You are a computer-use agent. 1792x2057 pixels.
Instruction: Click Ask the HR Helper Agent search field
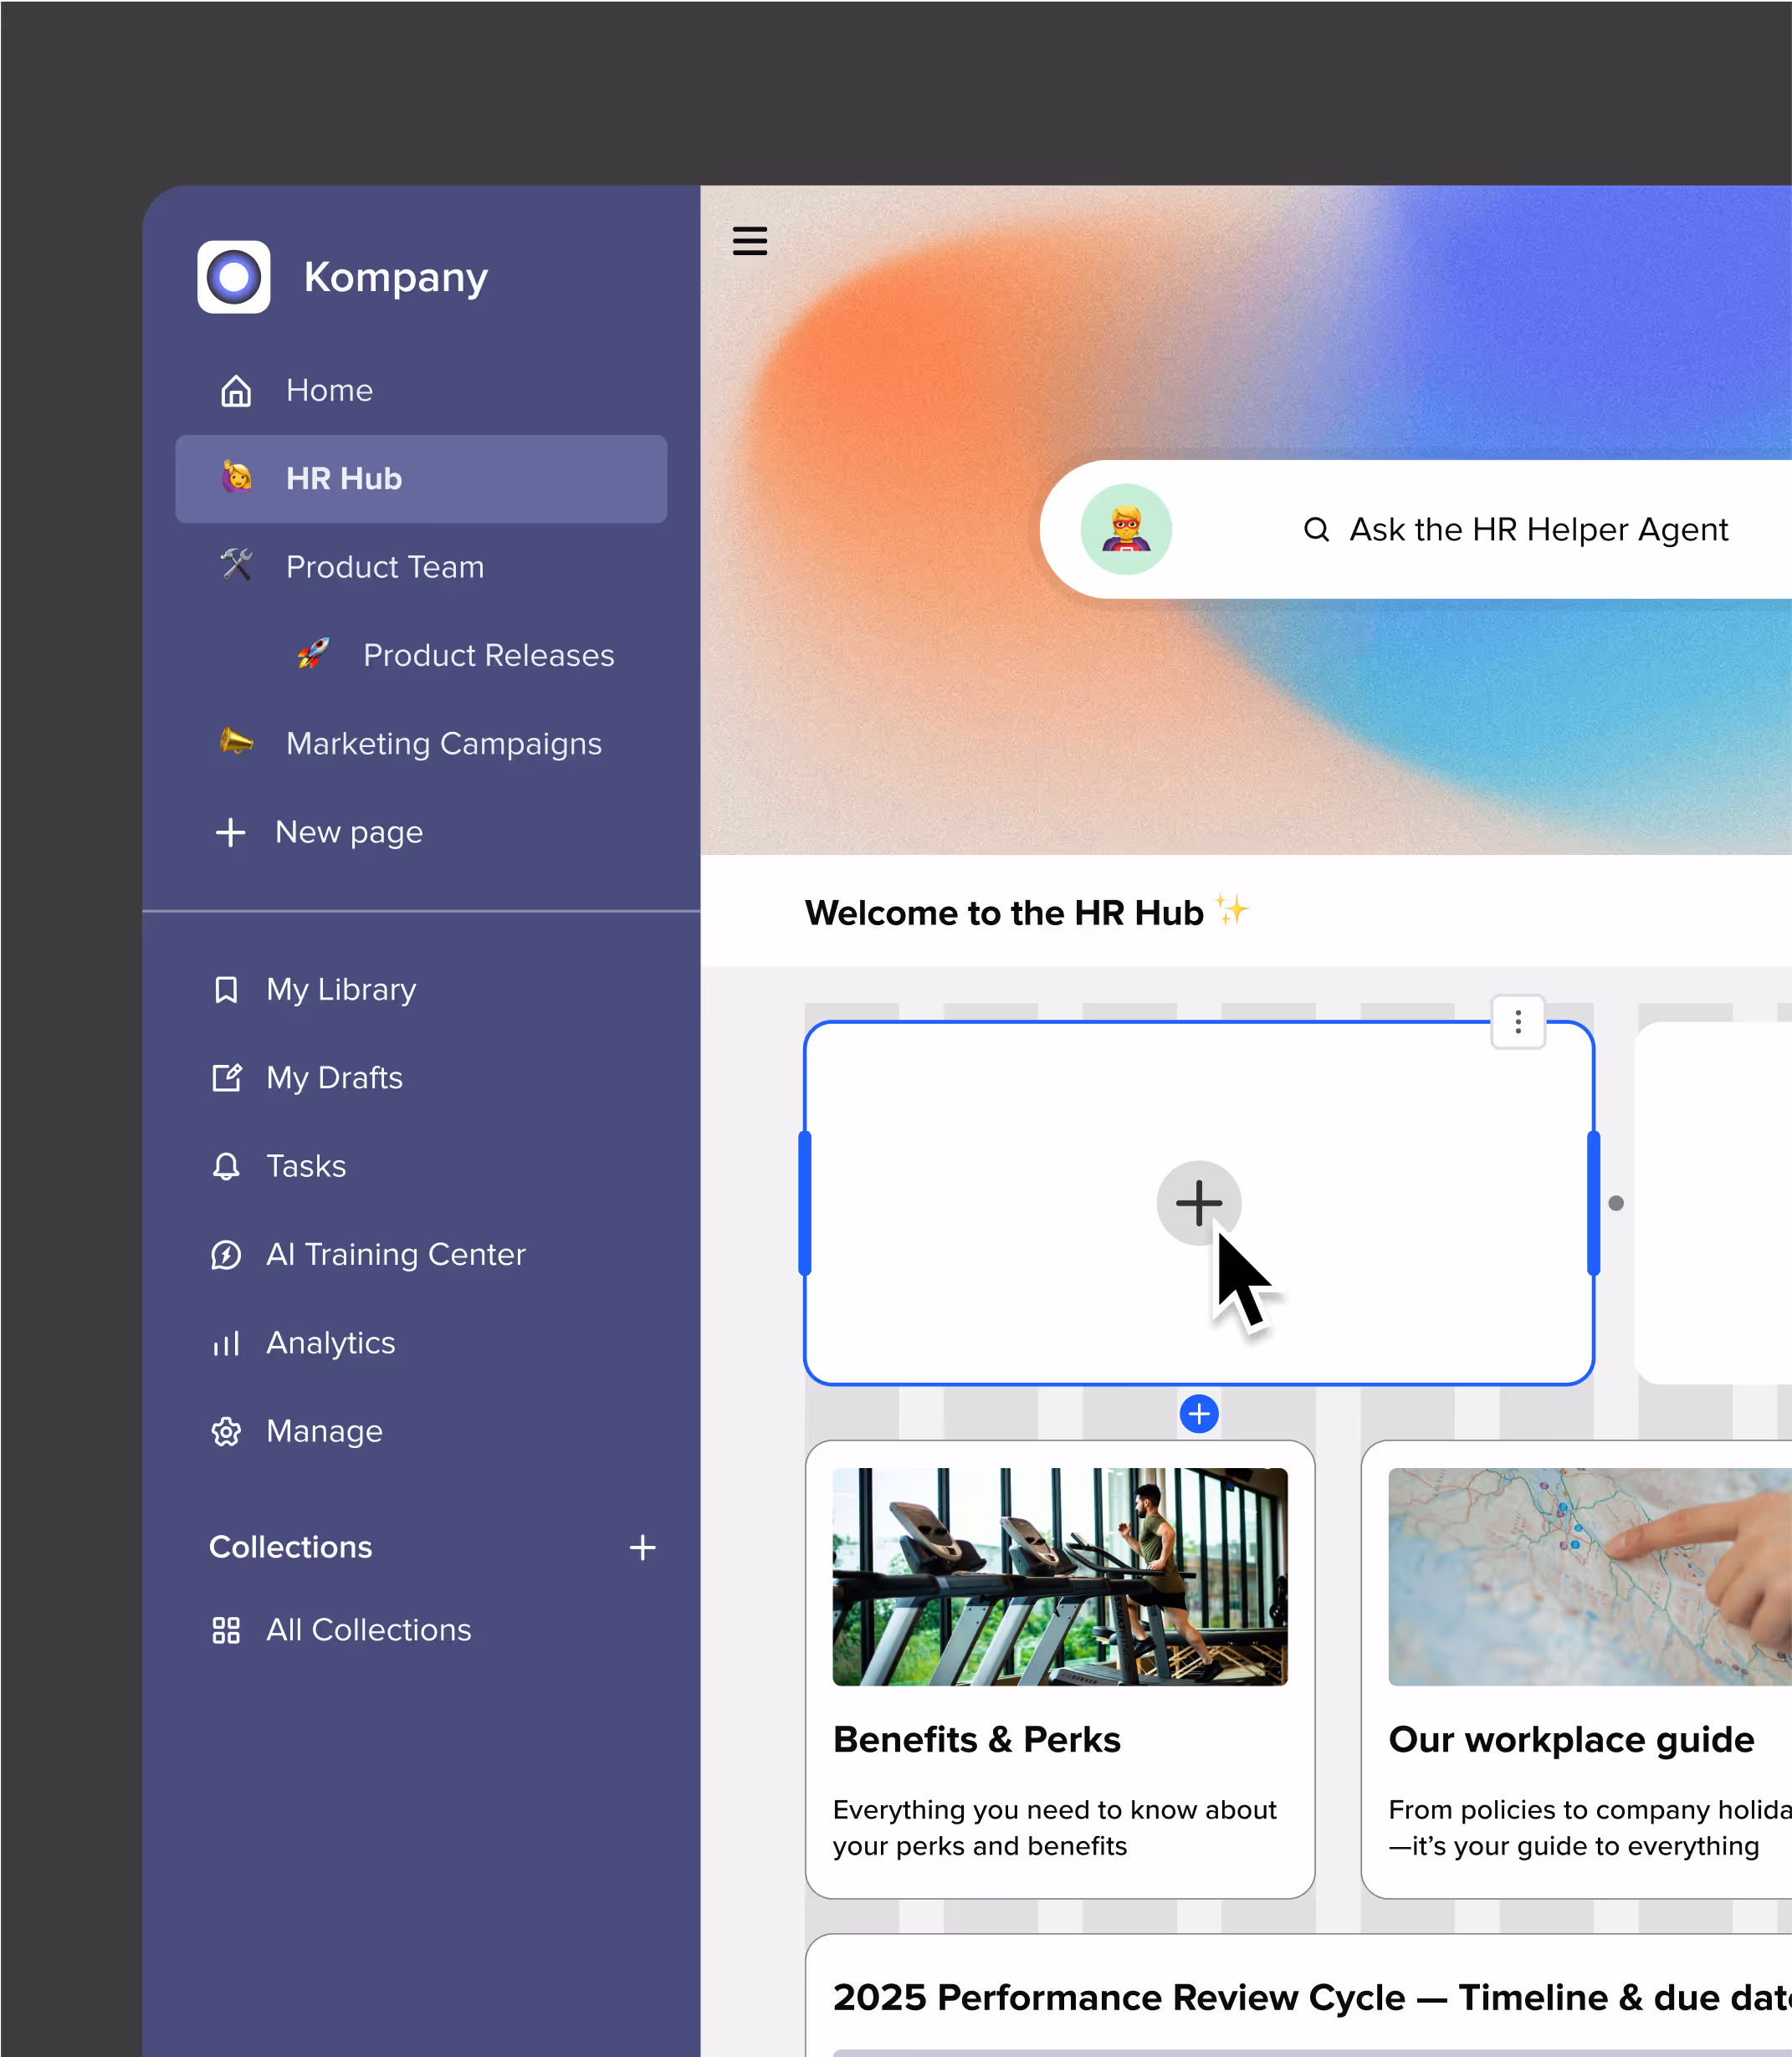pyautogui.click(x=1537, y=529)
